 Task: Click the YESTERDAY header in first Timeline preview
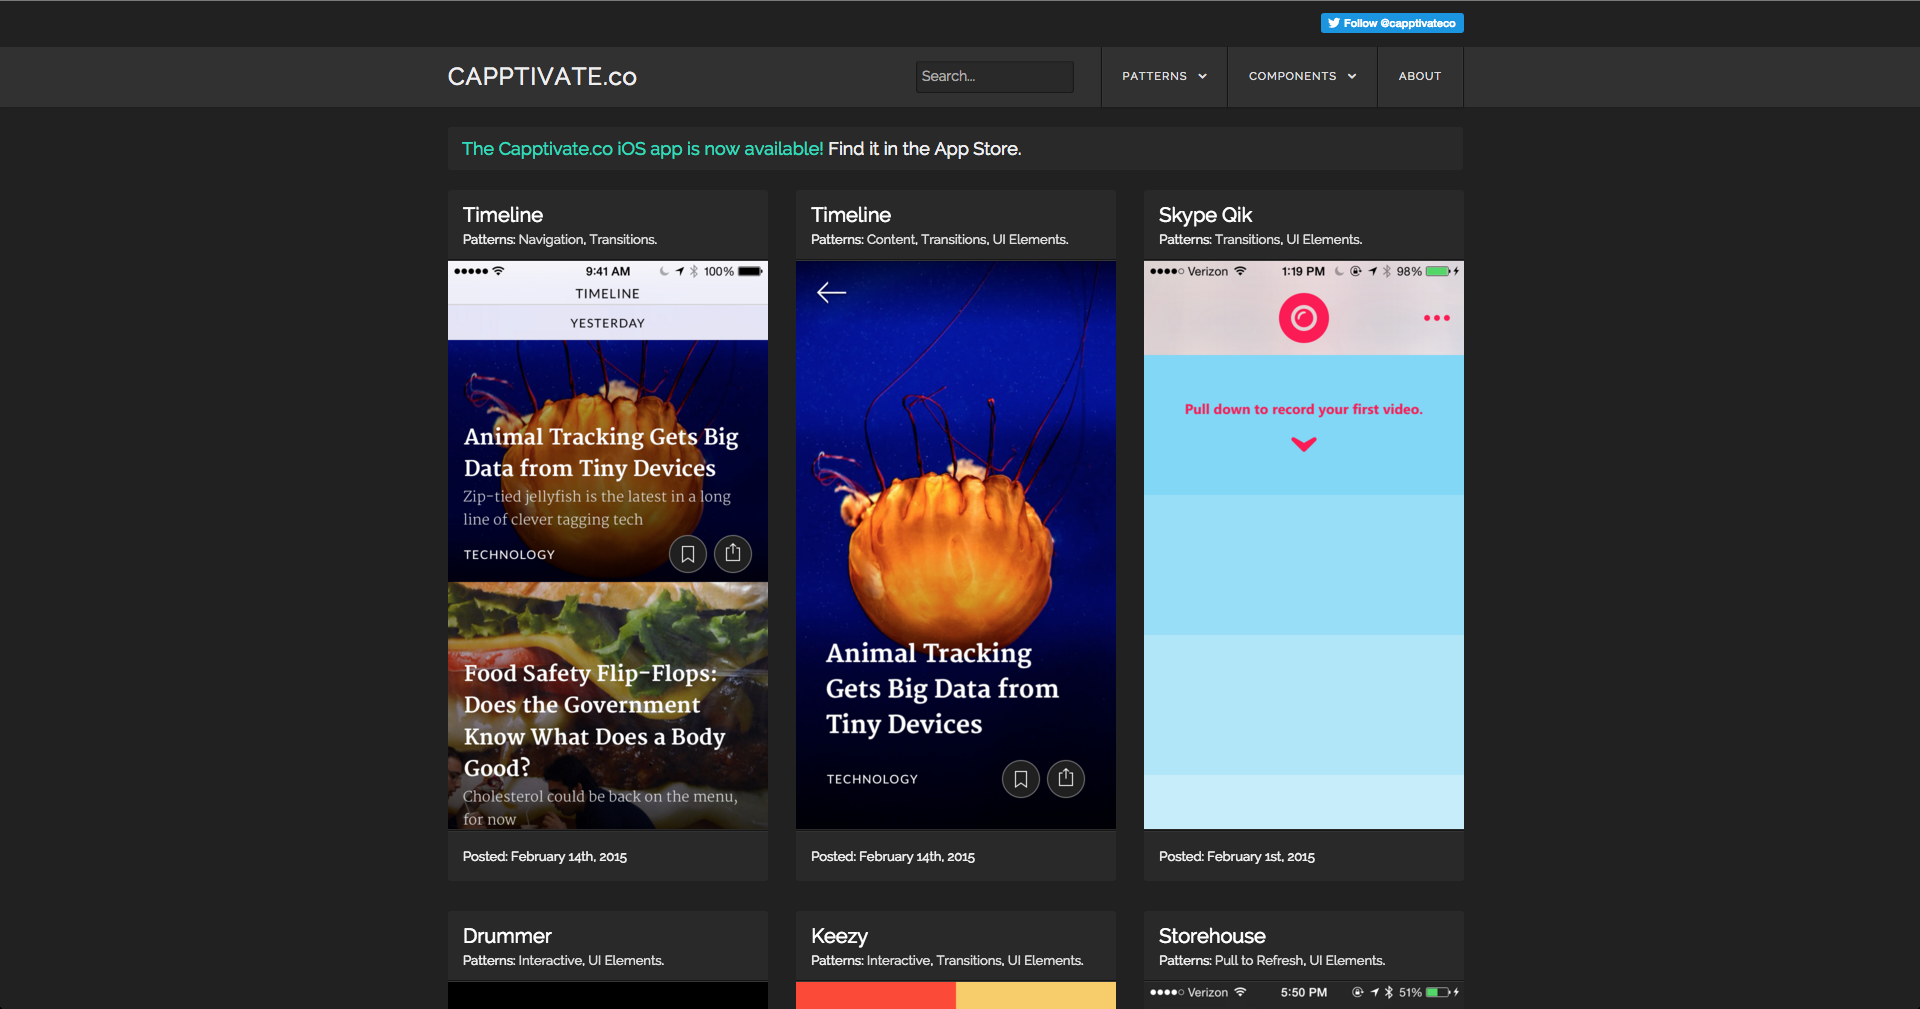pyautogui.click(x=608, y=323)
